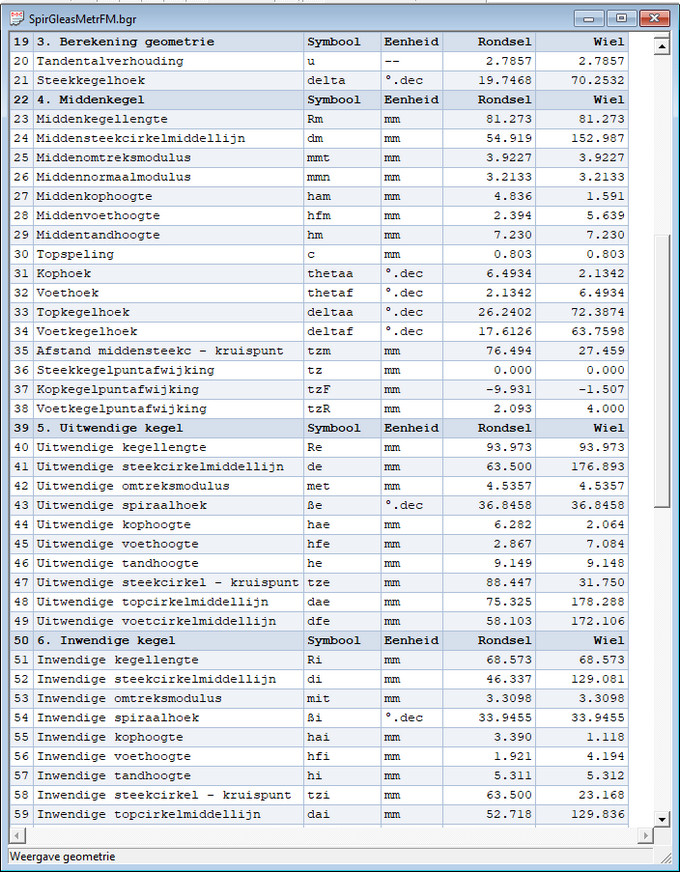Select the 'Inwendige voethoogte' row label
This screenshot has height=872, width=680.
113,756
